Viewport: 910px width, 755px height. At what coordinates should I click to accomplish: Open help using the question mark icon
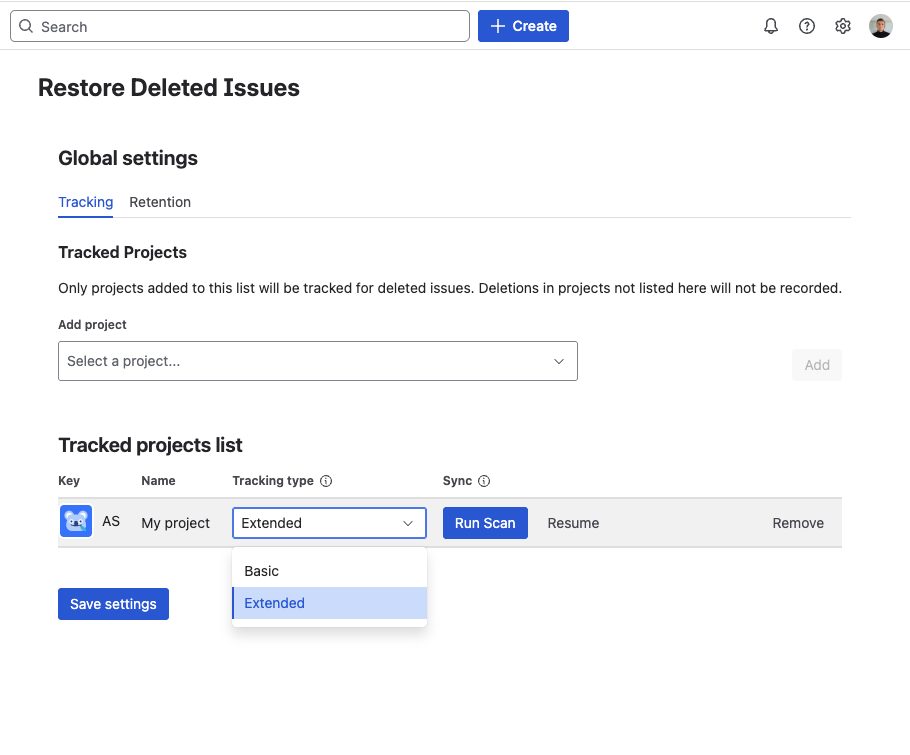coord(807,26)
